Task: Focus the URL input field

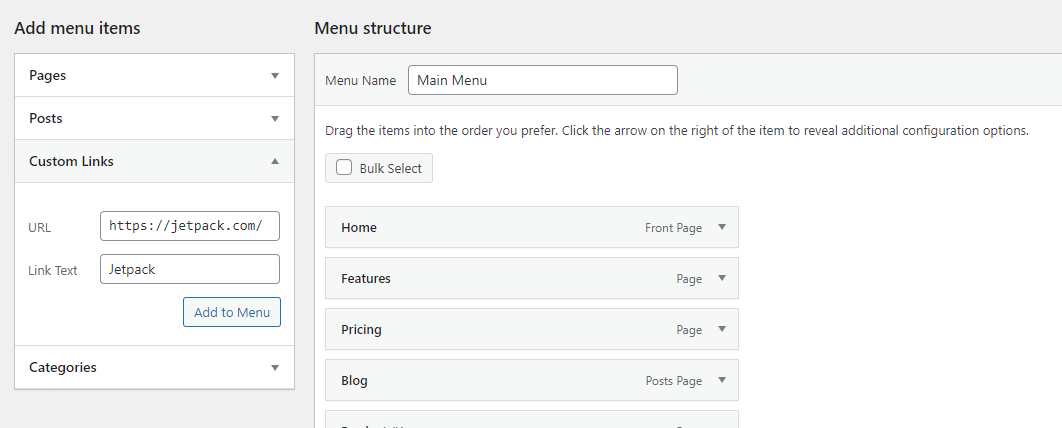Action: 190,226
